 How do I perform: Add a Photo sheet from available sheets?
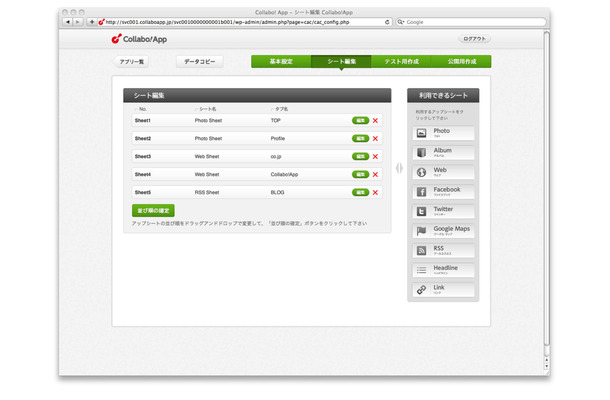tap(443, 133)
